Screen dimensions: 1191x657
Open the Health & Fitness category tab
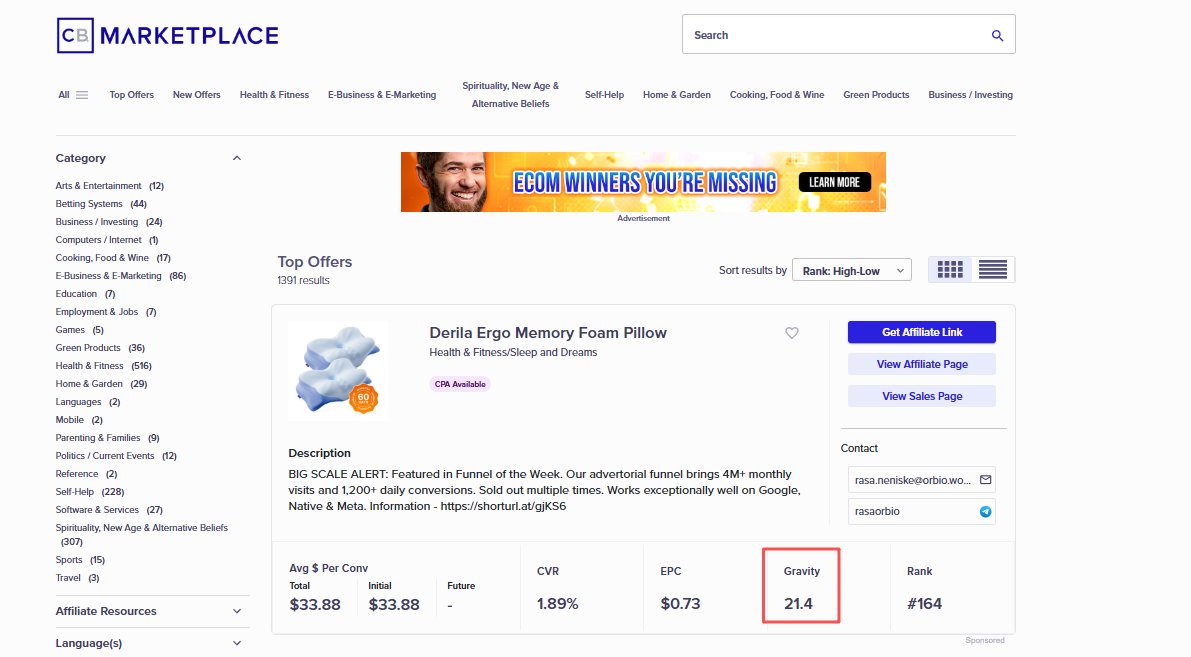pyautogui.click(x=274, y=94)
